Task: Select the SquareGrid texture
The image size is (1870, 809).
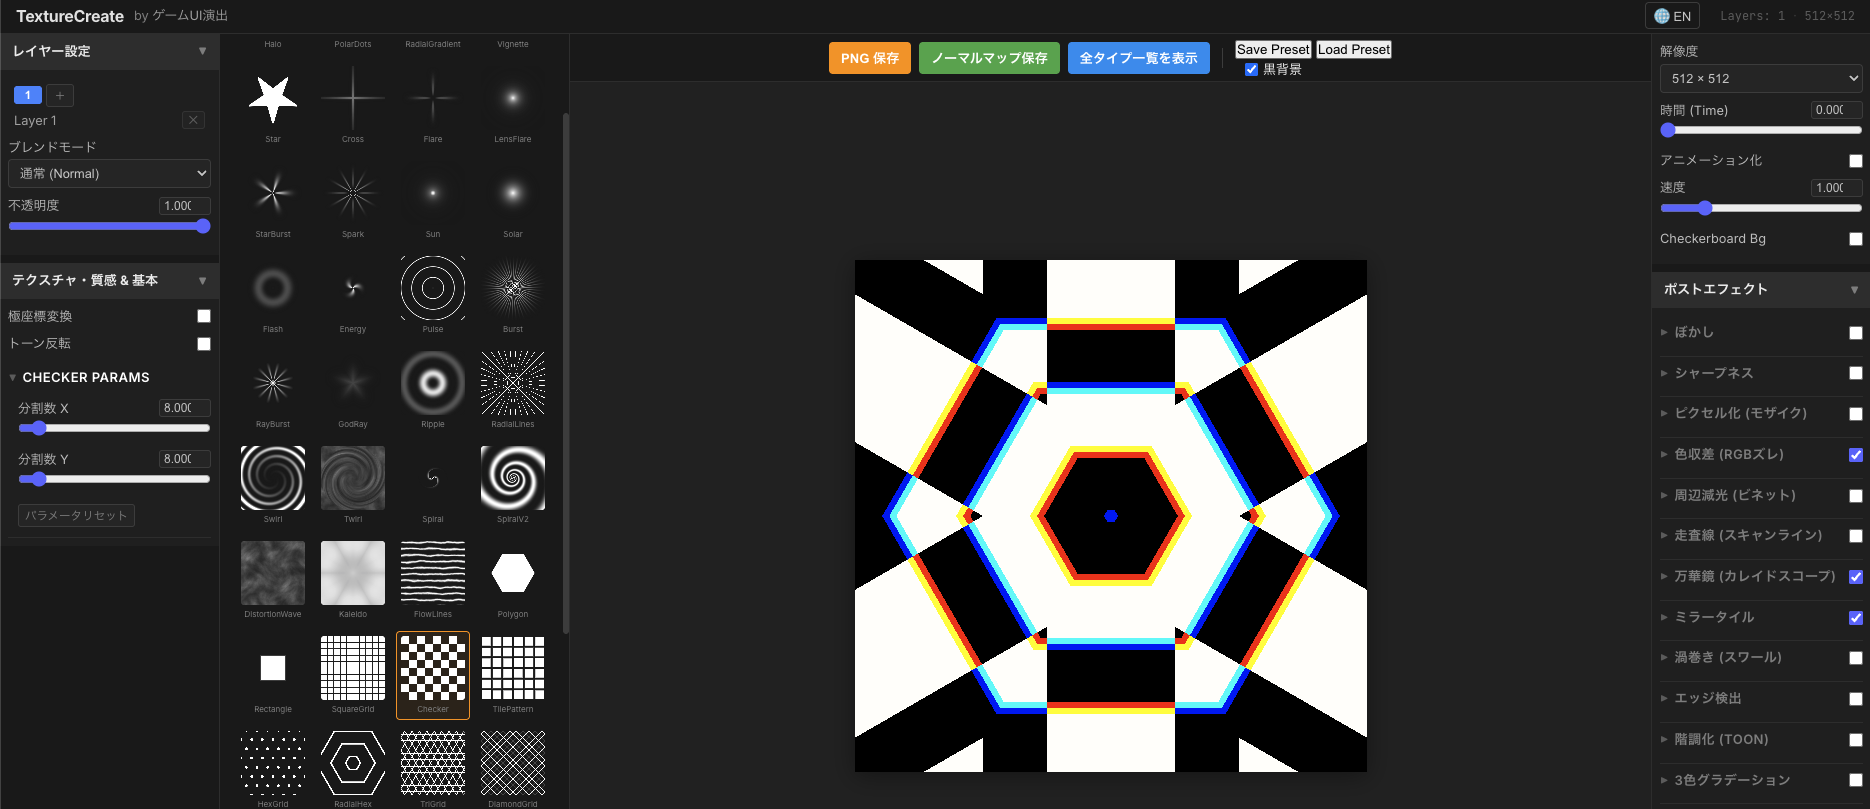Action: [x=352, y=668]
